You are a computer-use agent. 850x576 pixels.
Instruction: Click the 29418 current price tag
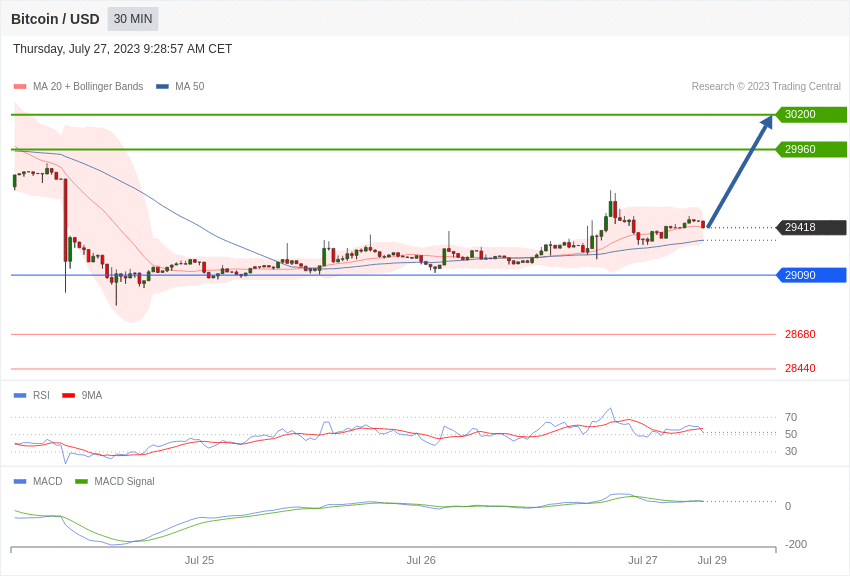(811, 227)
